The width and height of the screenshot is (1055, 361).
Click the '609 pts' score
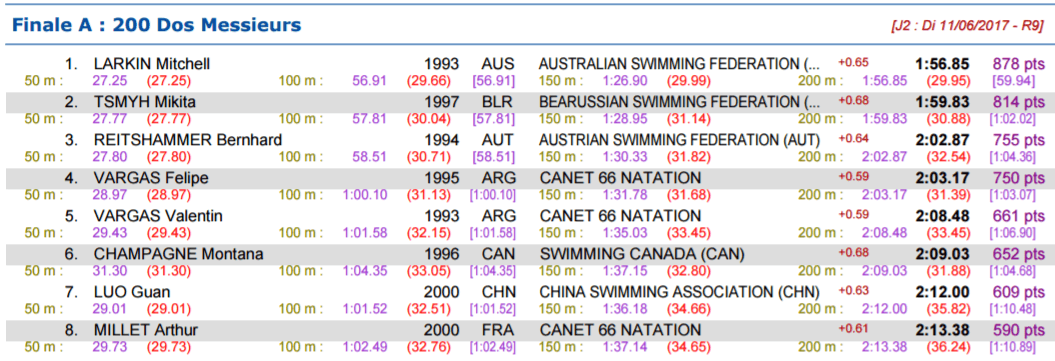(x=1019, y=292)
